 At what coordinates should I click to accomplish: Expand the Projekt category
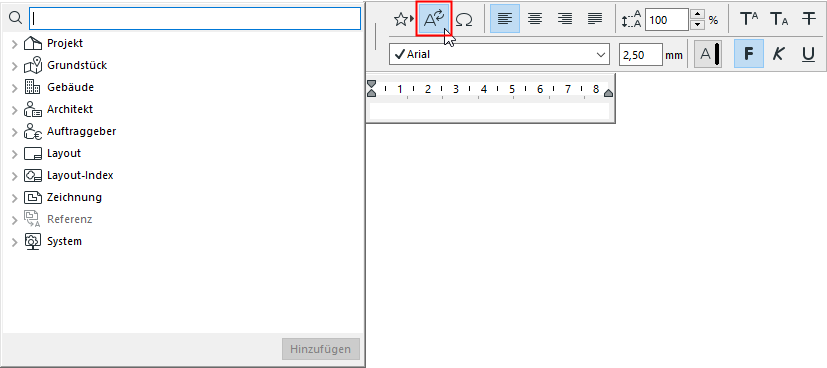point(14,44)
